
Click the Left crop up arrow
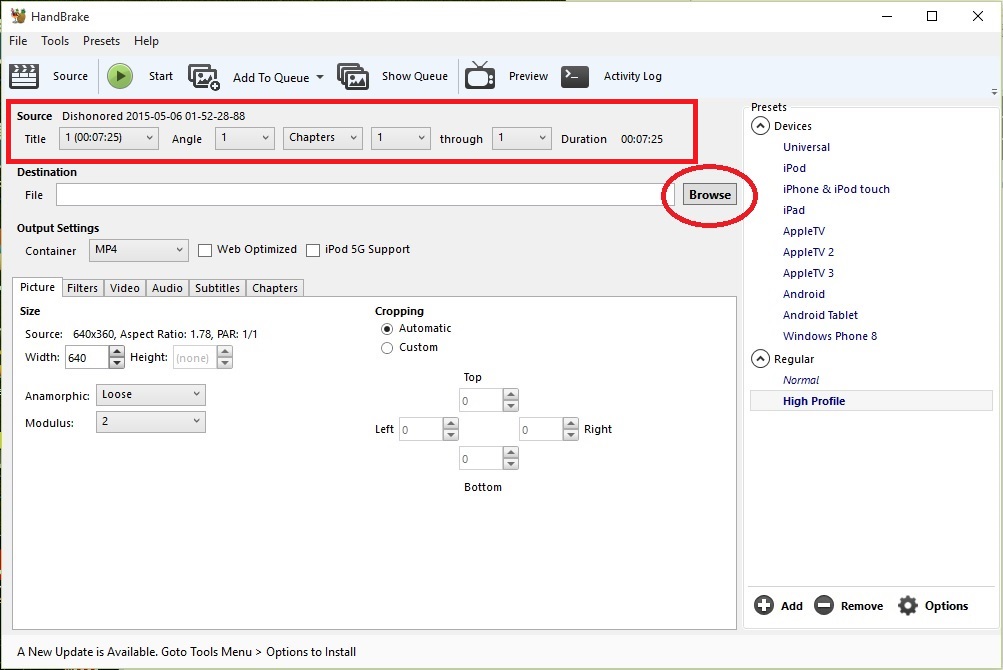(x=450, y=423)
